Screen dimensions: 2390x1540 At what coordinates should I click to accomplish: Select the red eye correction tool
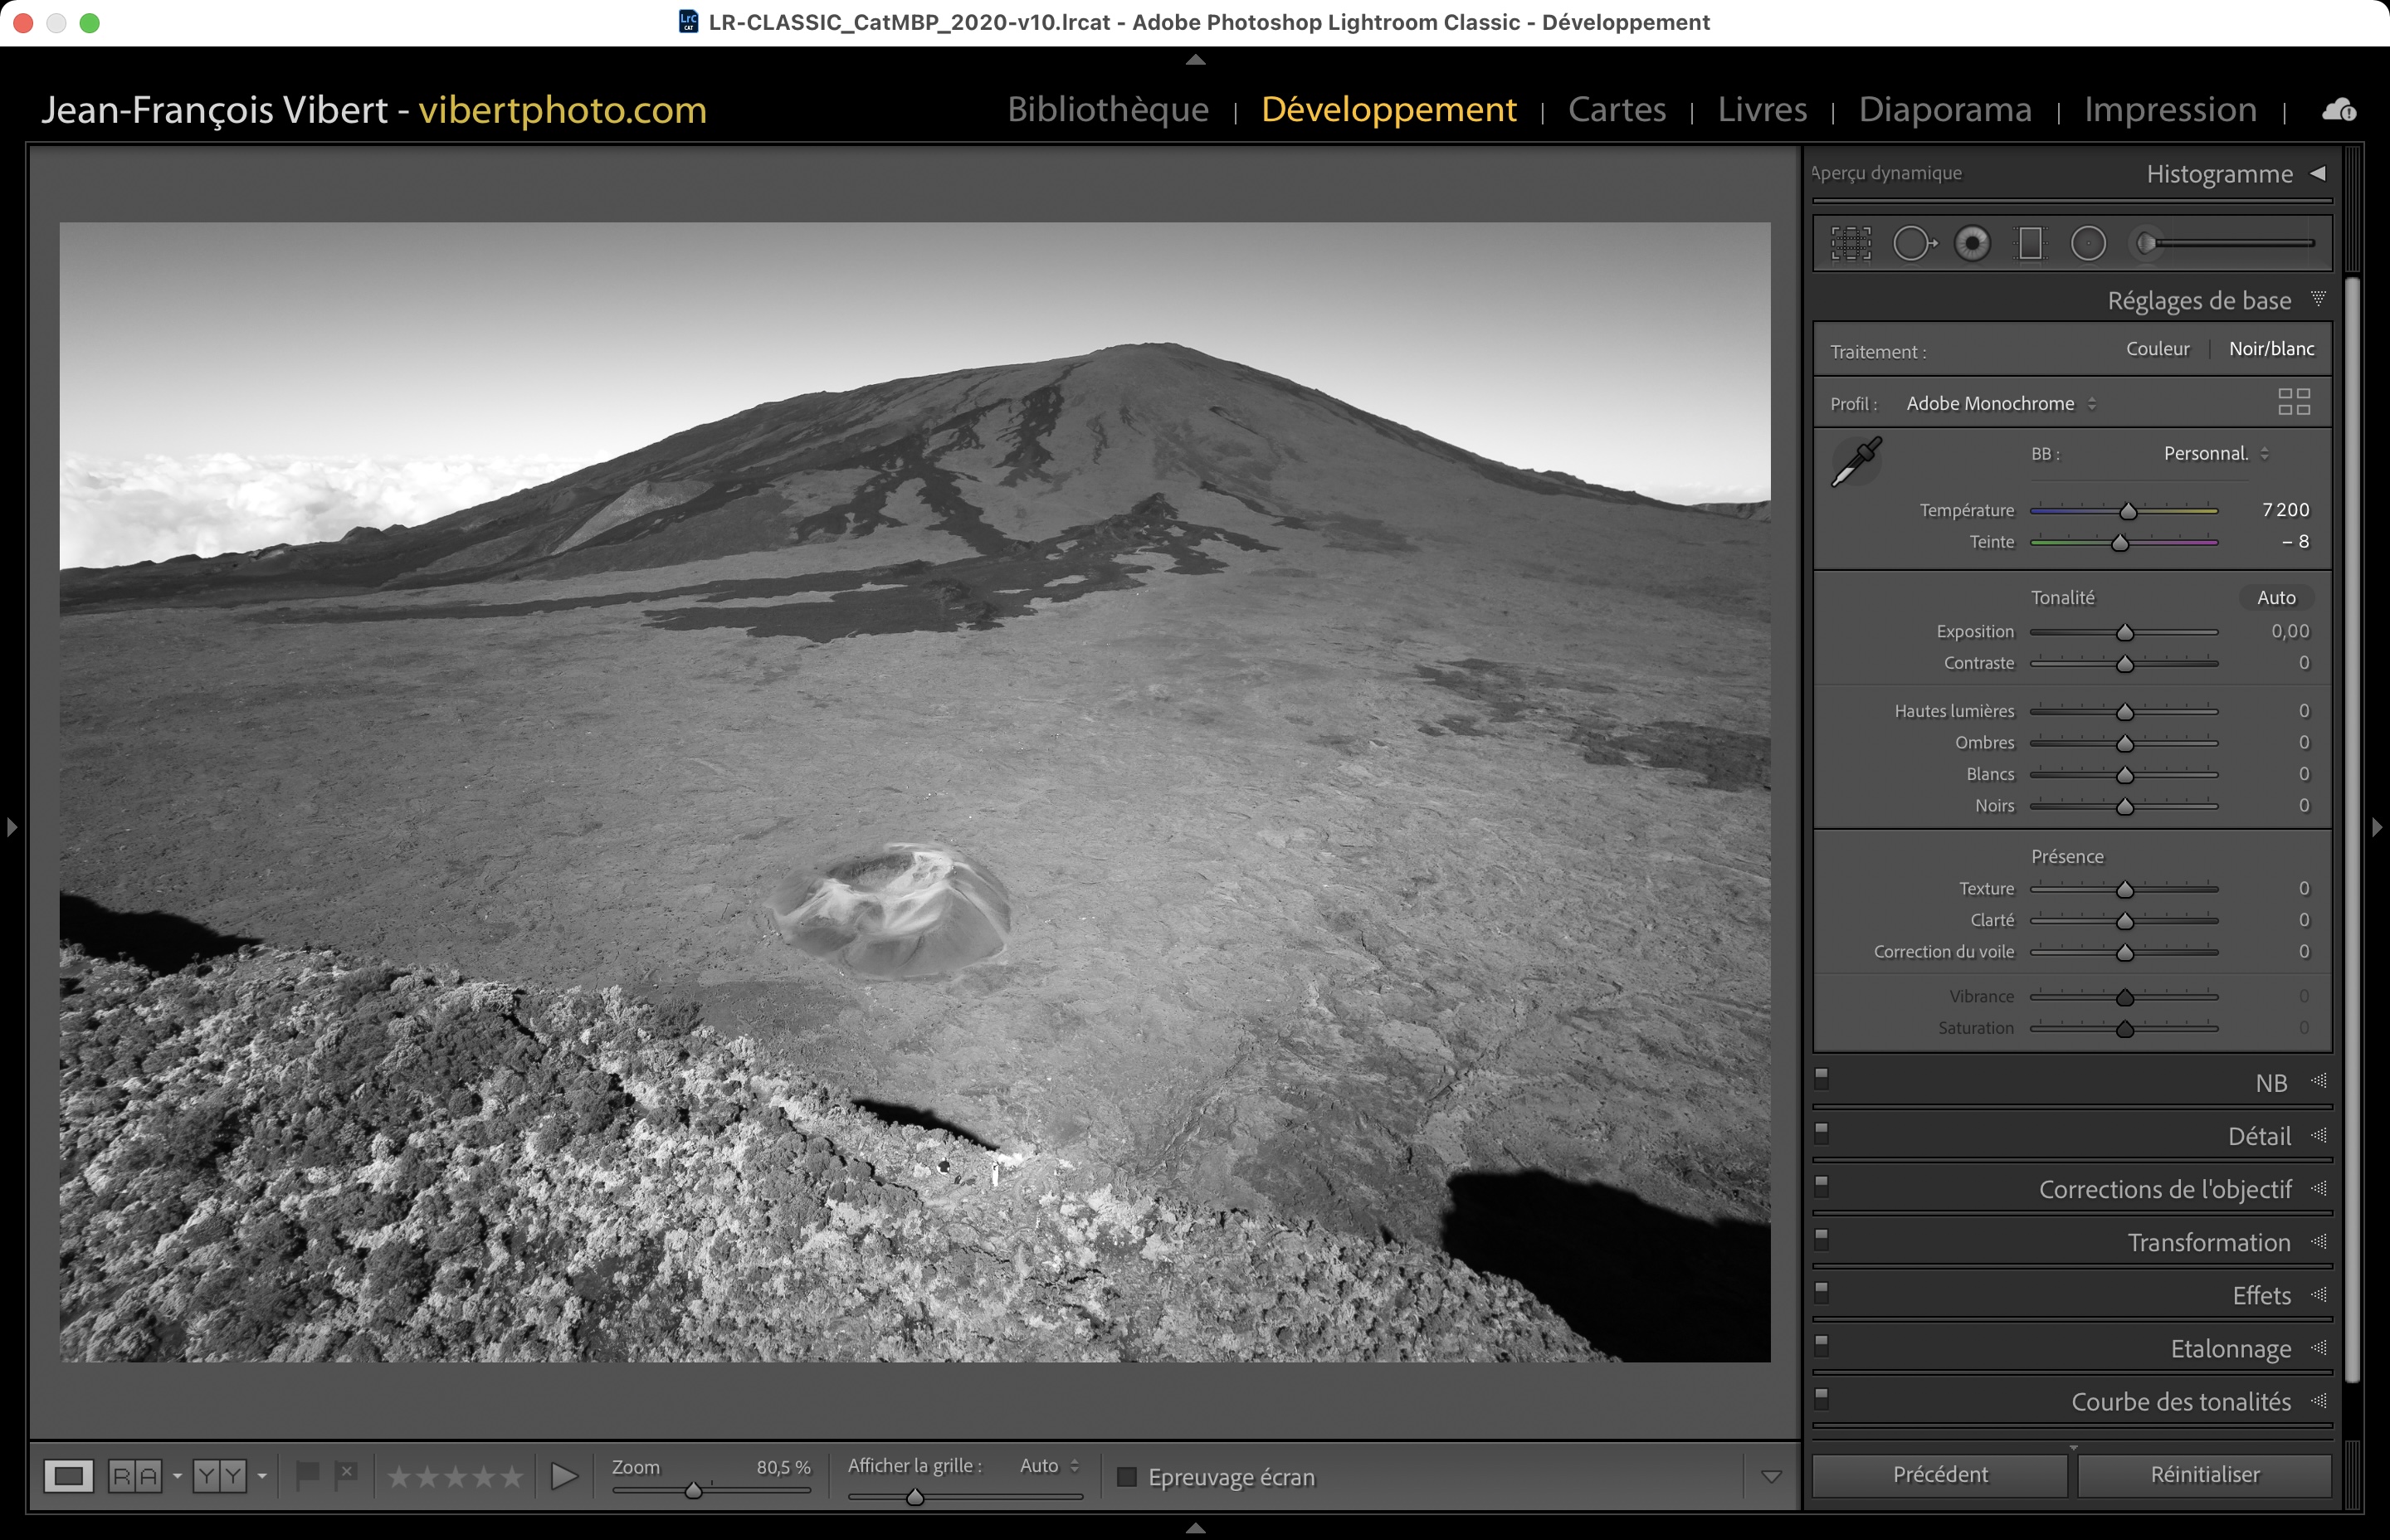pos(1972,243)
